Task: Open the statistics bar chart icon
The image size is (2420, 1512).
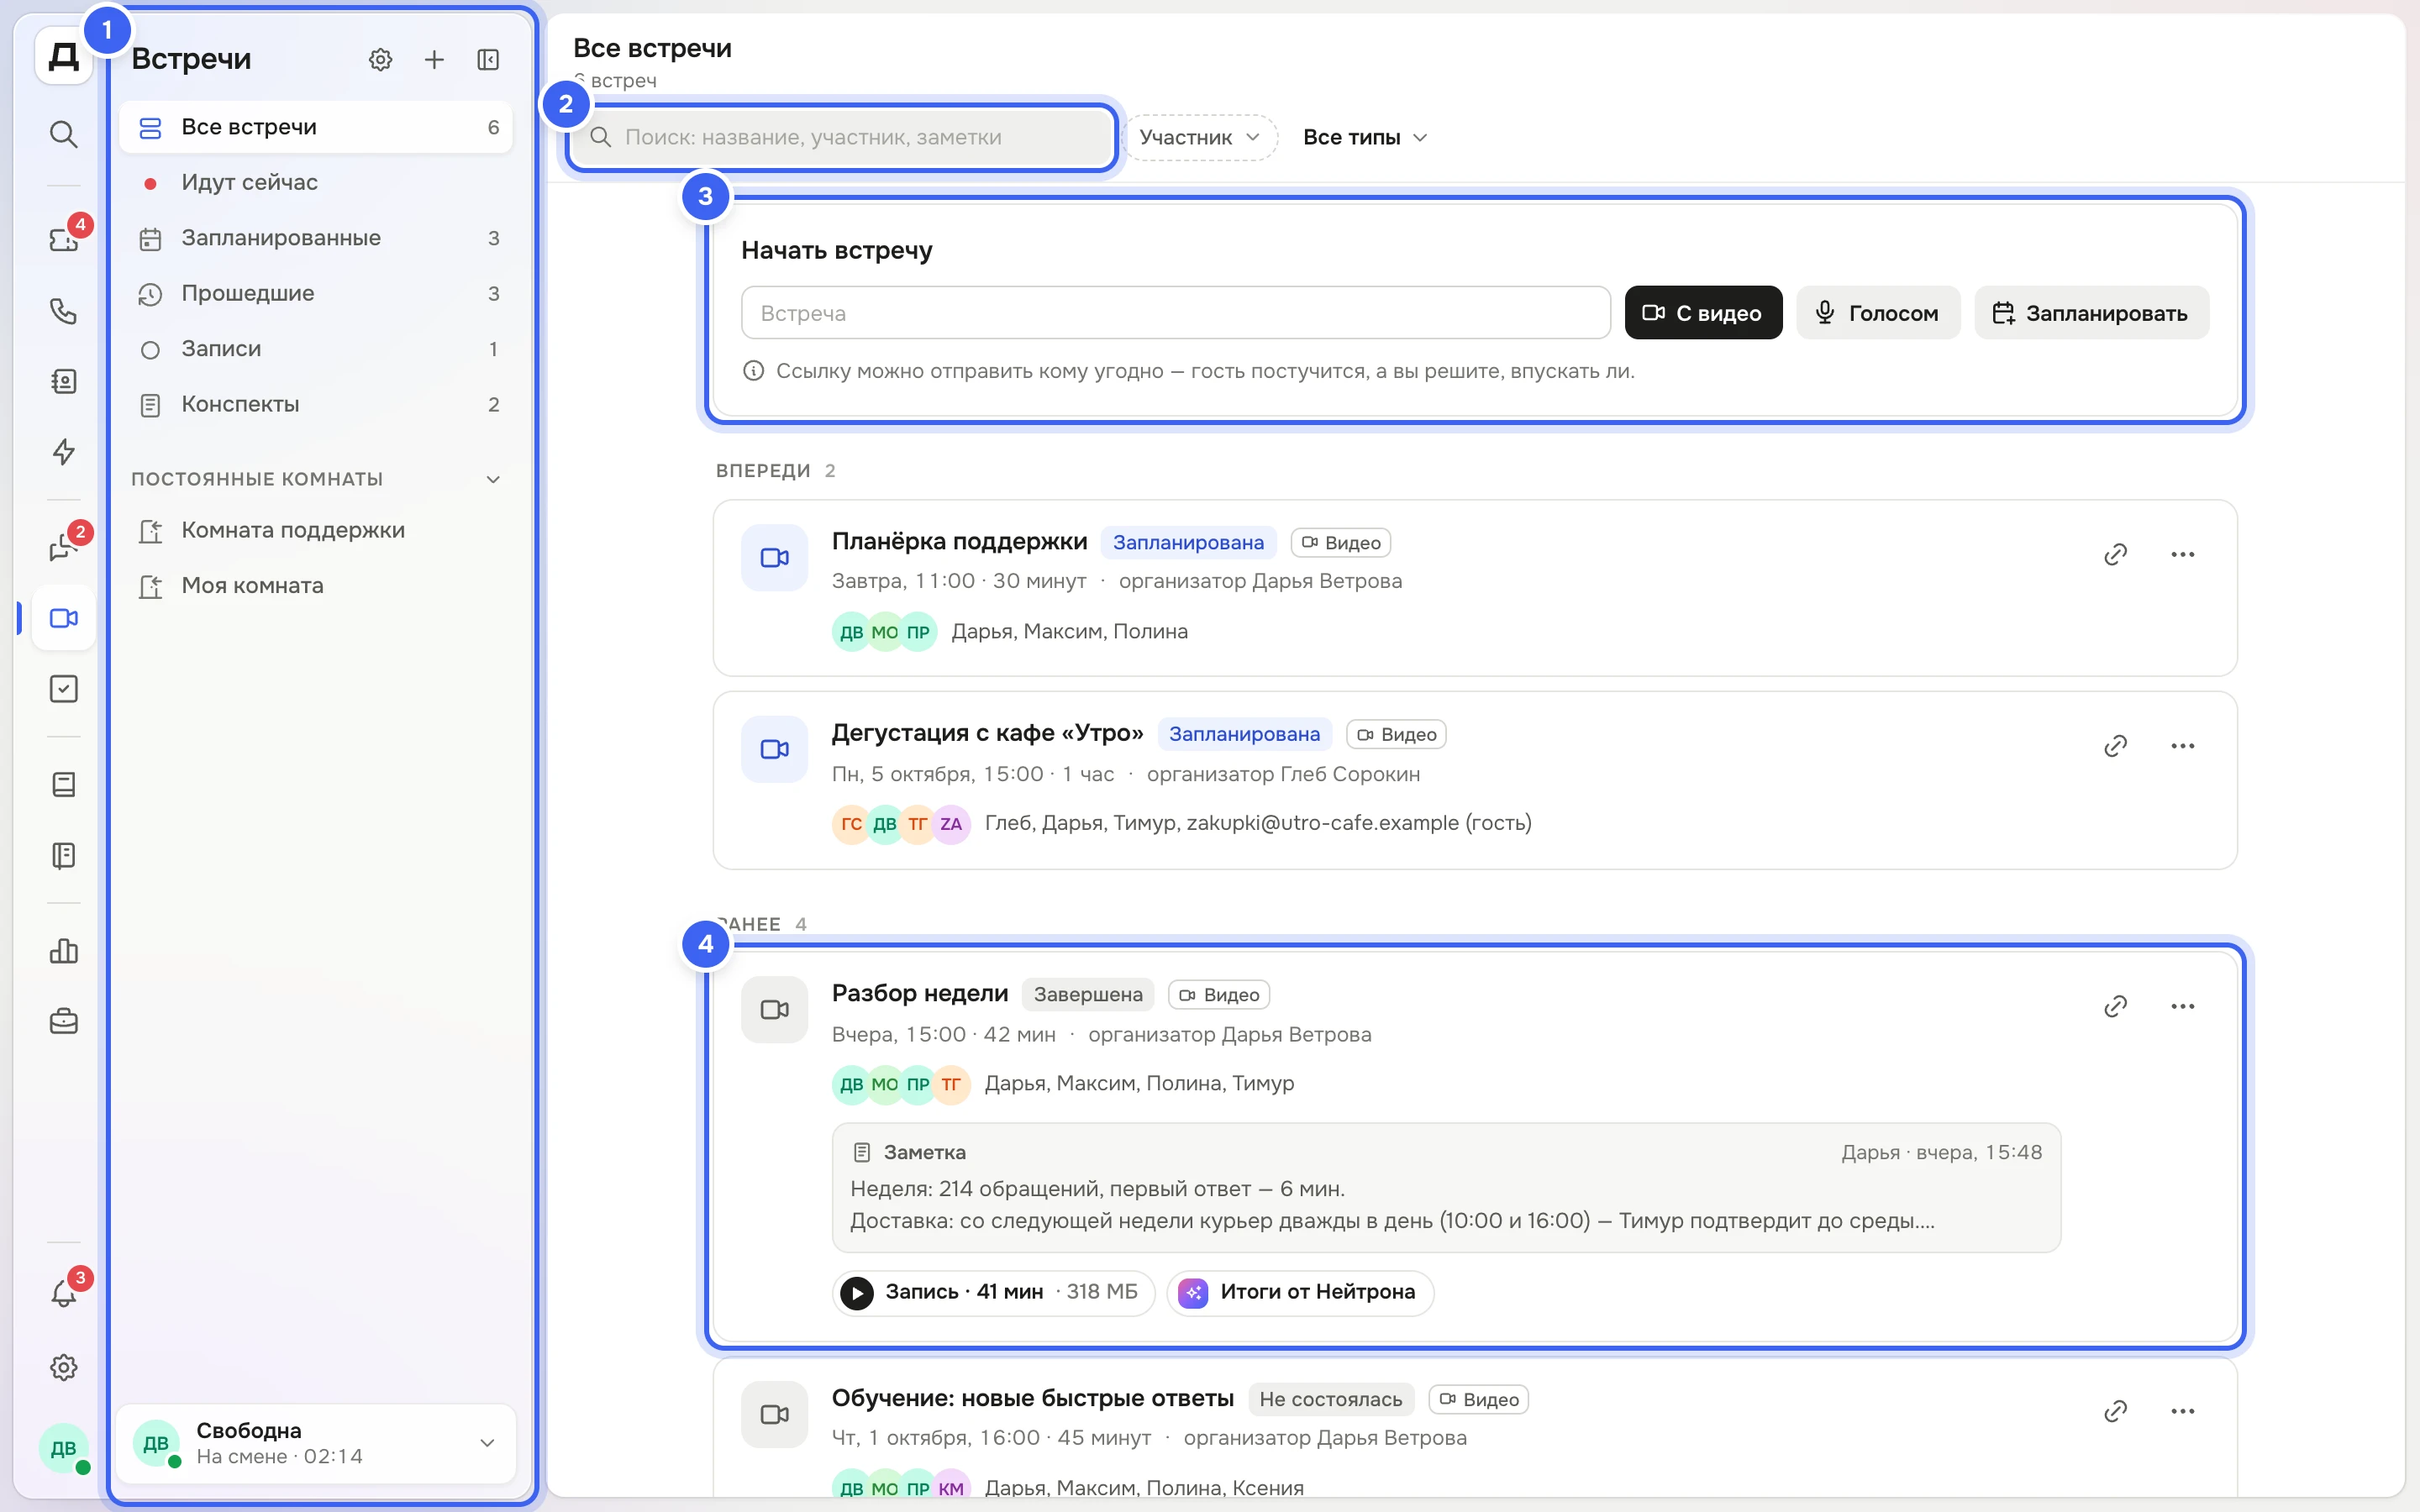Action: click(64, 951)
